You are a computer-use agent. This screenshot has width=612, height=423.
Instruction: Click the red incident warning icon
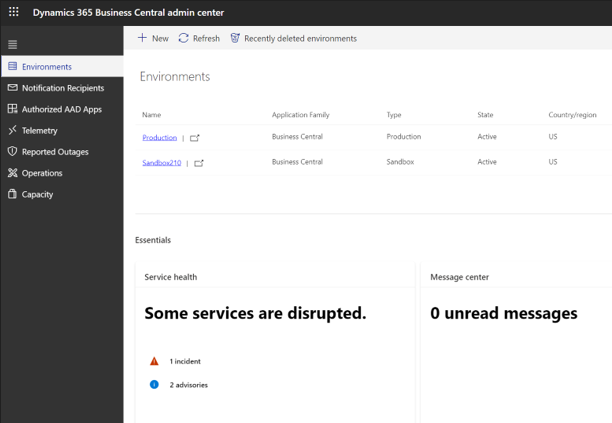[155, 361]
